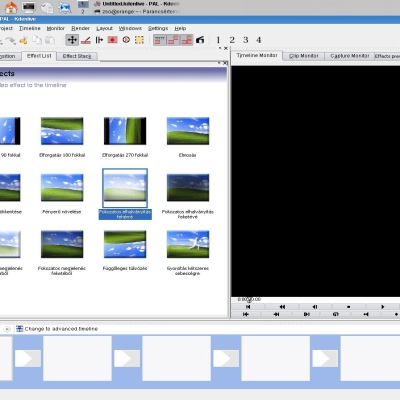The image size is (400, 400).
Task: Click the second transition arrow slot in timeline
Action: coord(127,359)
